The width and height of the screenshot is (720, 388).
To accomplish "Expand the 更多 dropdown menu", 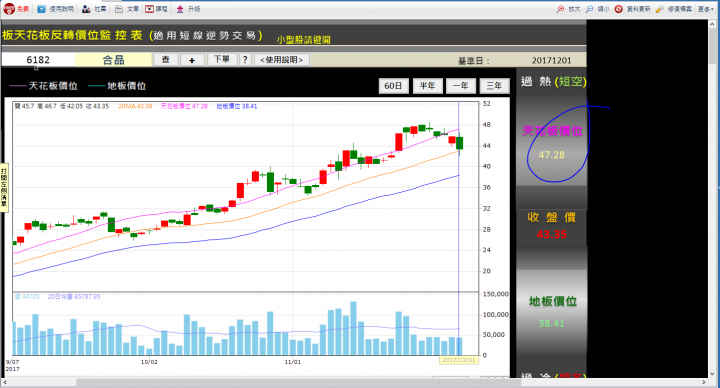I will 706,9.
